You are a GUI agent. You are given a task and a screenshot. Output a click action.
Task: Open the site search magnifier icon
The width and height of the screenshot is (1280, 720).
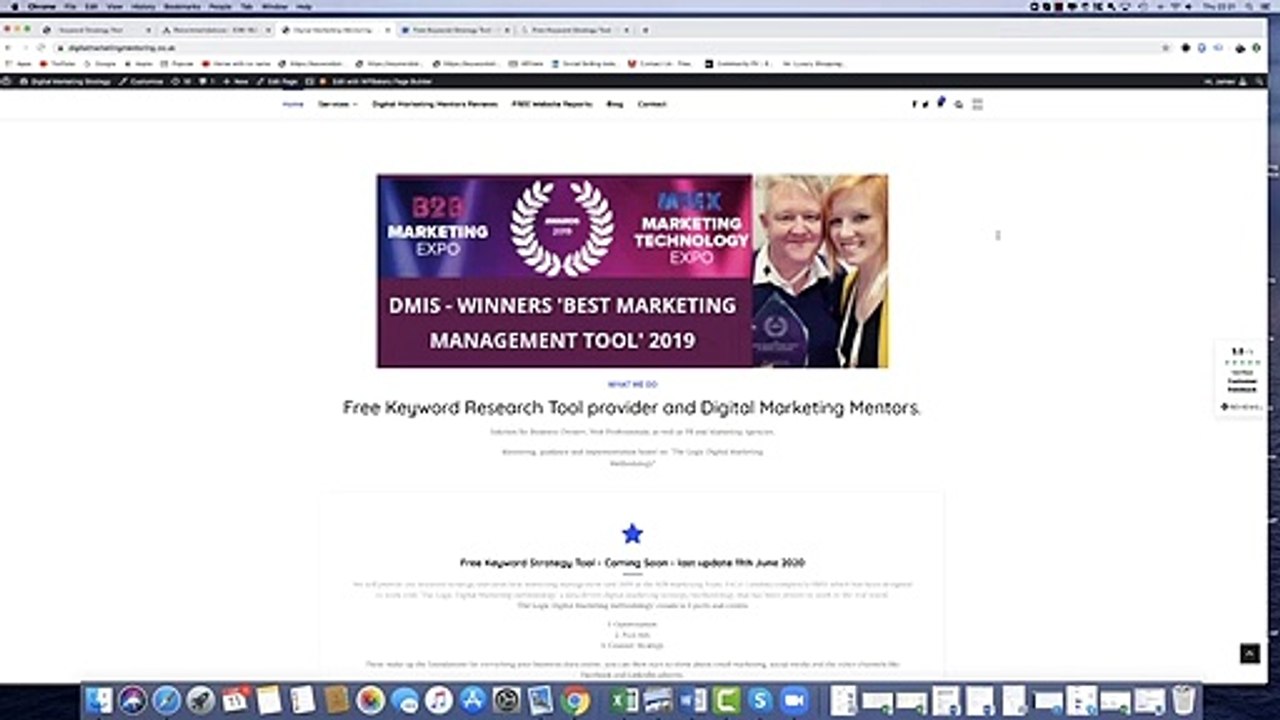(x=958, y=104)
